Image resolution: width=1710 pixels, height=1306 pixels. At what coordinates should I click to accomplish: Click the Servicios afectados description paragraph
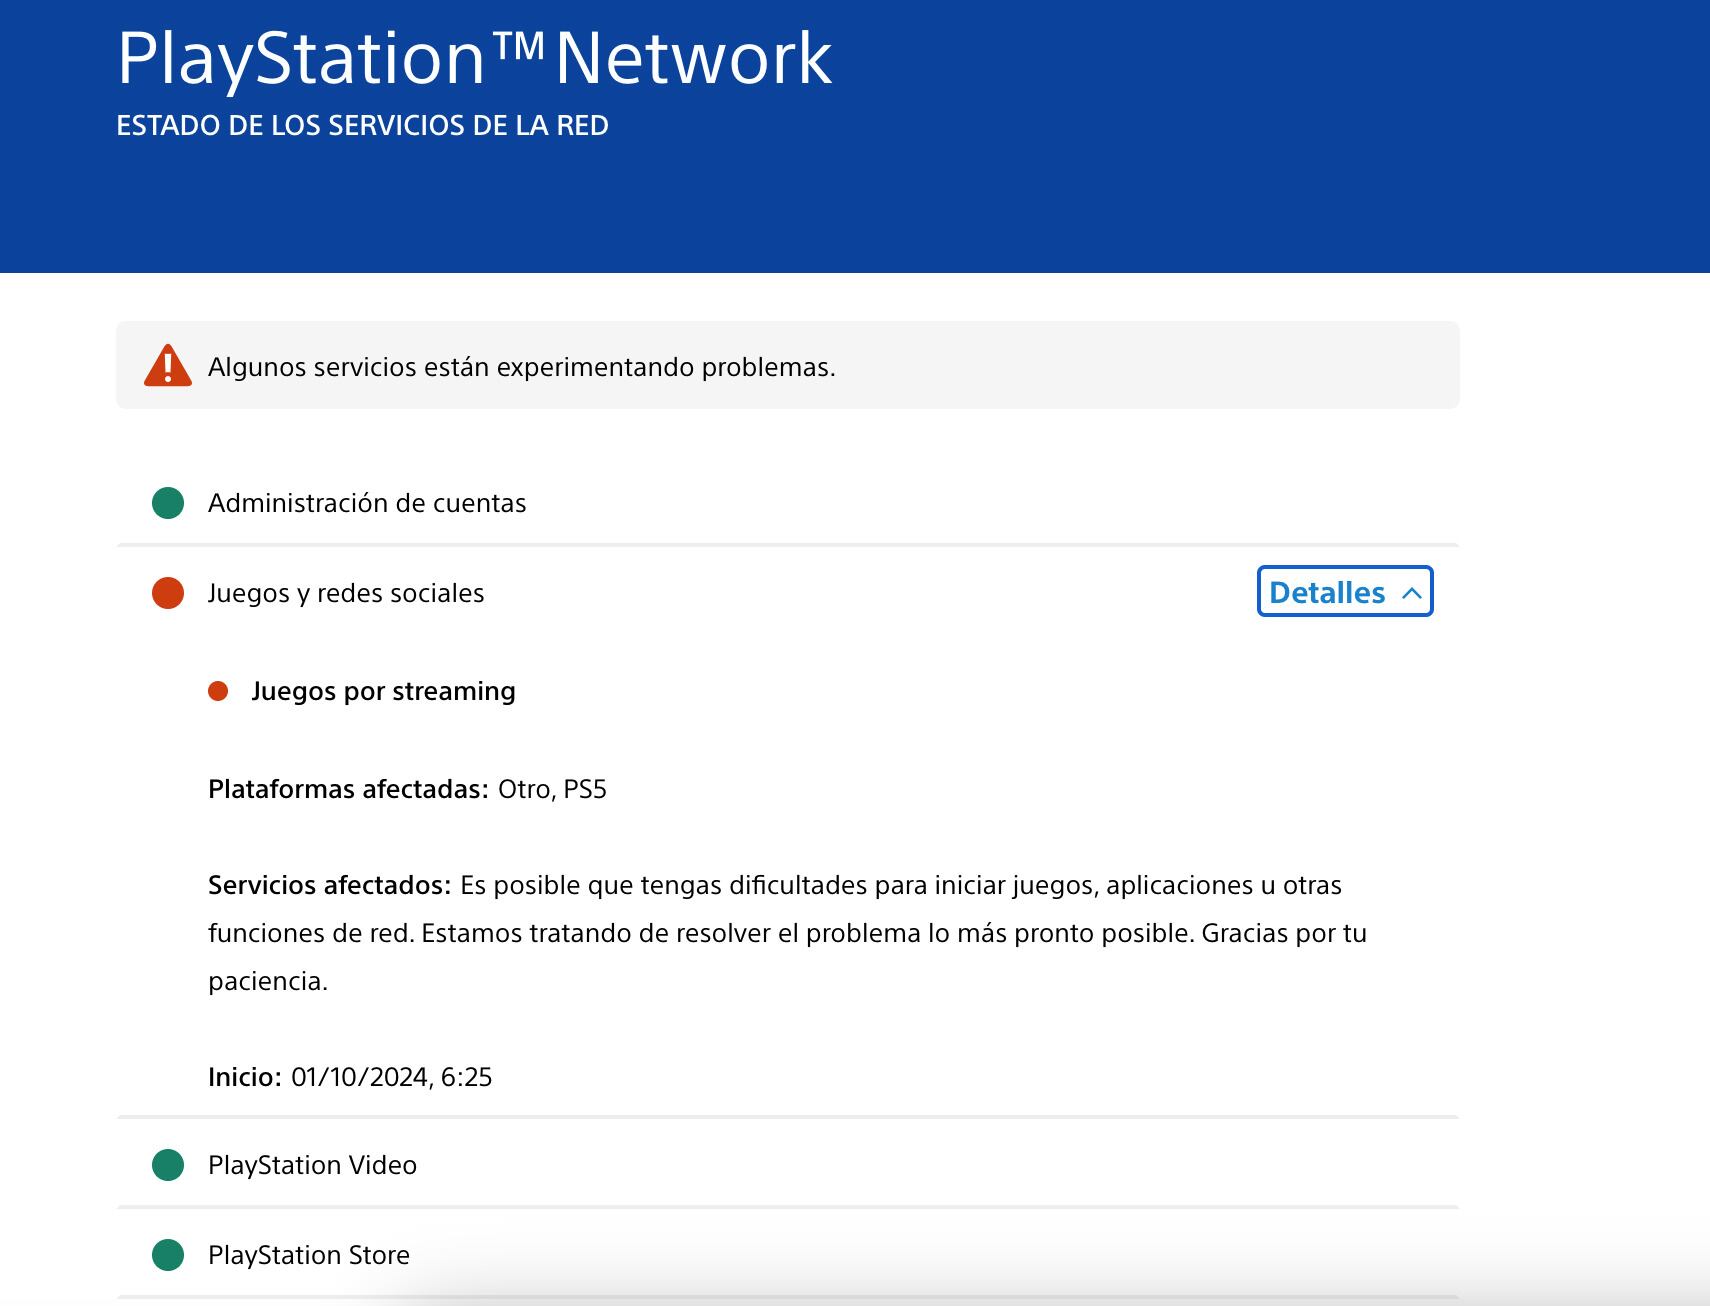[786, 933]
